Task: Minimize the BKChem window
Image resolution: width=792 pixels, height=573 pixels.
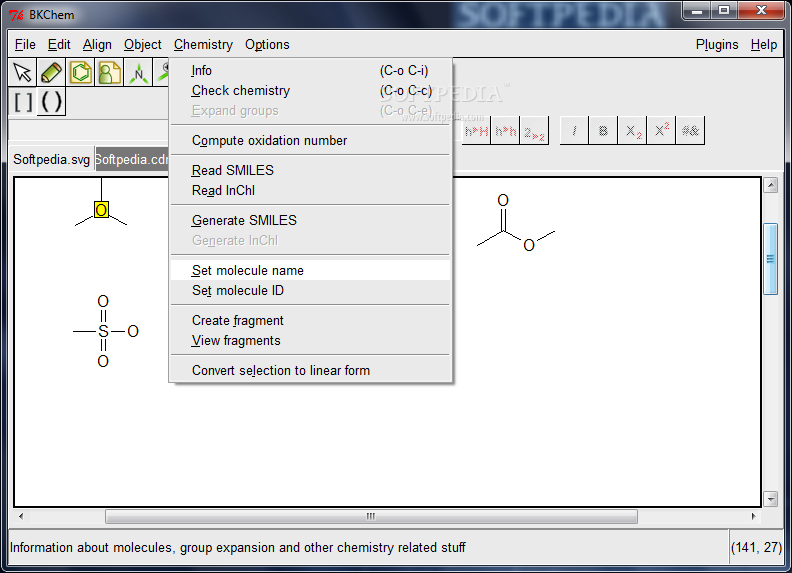Action: [x=697, y=11]
